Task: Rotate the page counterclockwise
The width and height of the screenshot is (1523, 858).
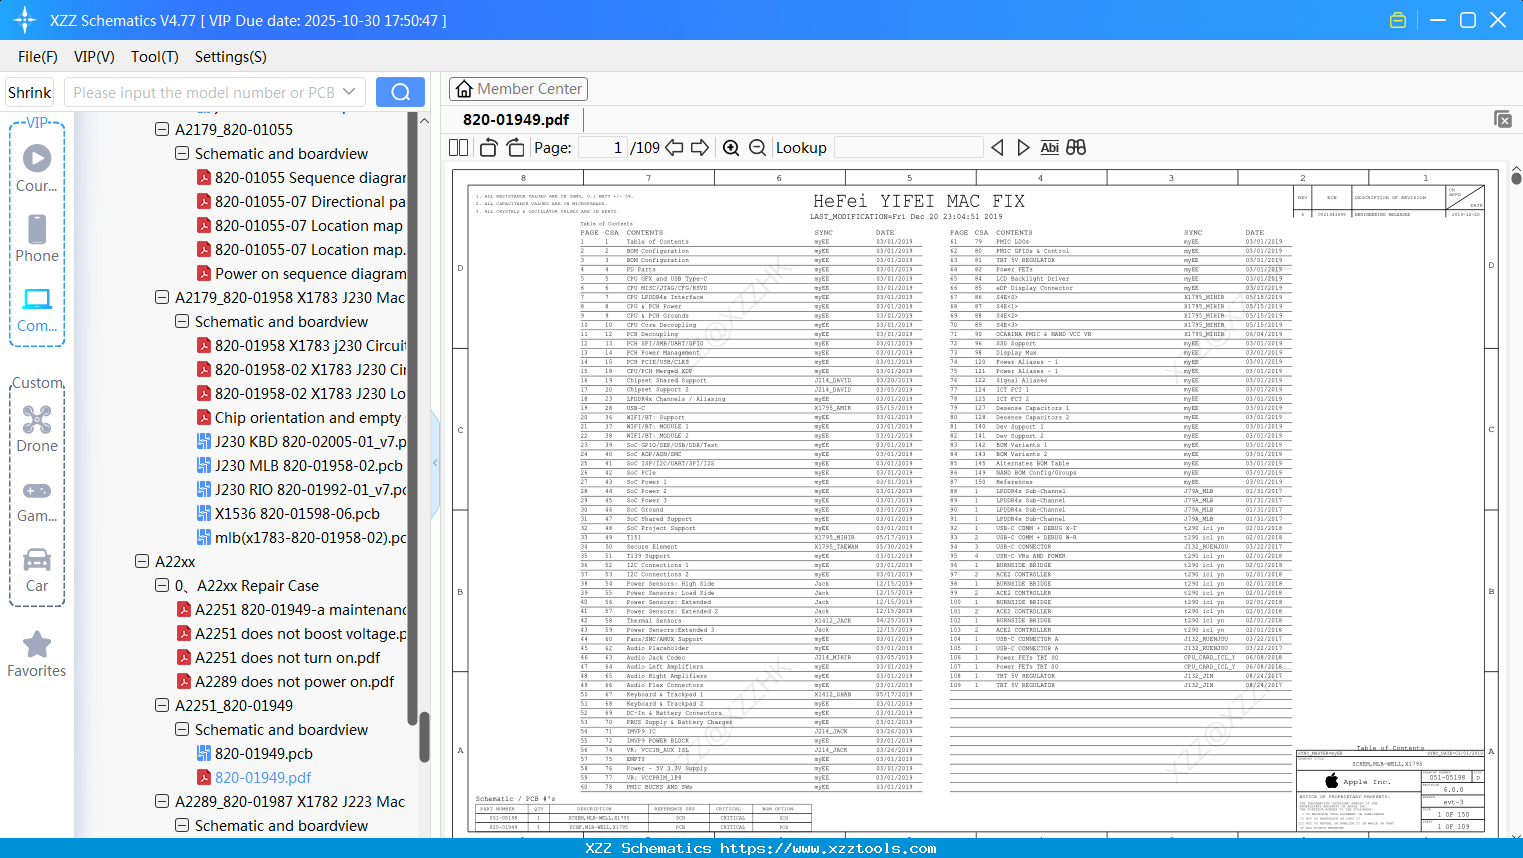Action: point(489,148)
